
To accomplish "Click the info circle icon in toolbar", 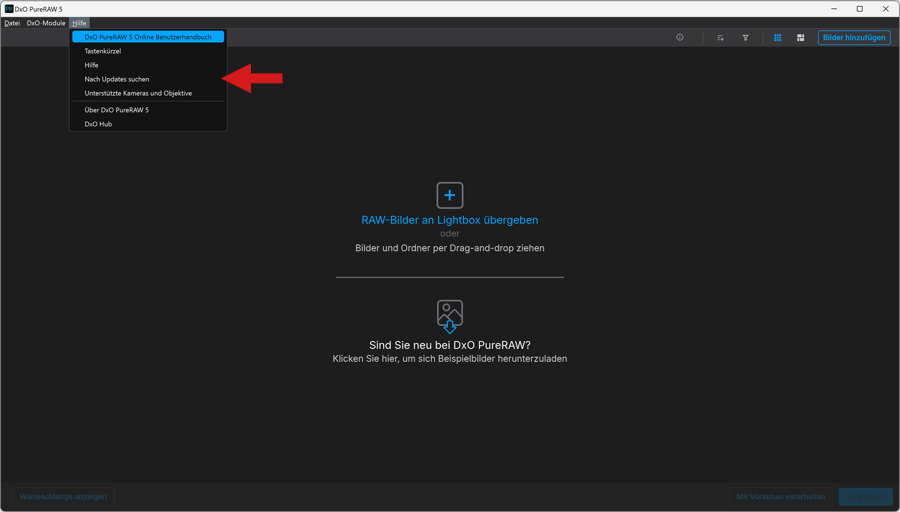I will [x=680, y=37].
